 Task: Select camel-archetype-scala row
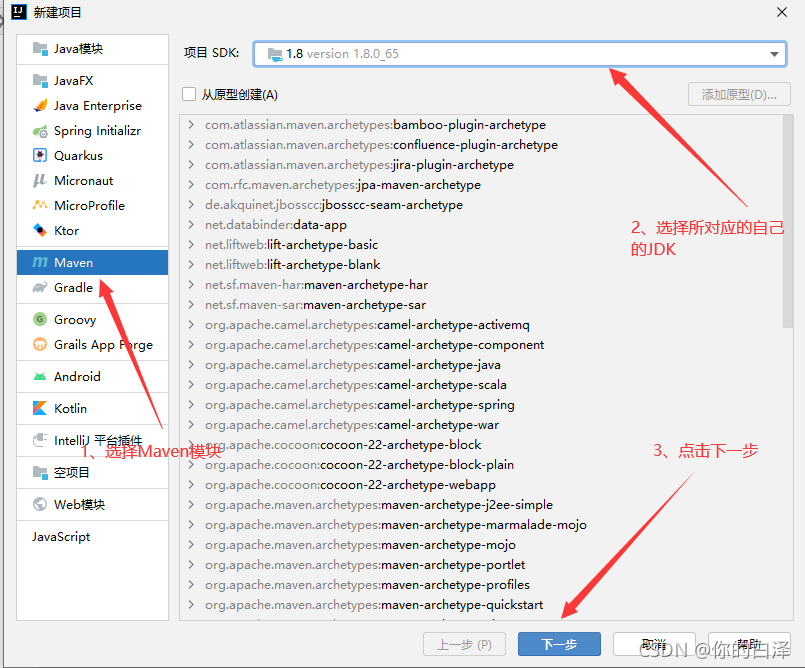pyautogui.click(x=481, y=385)
